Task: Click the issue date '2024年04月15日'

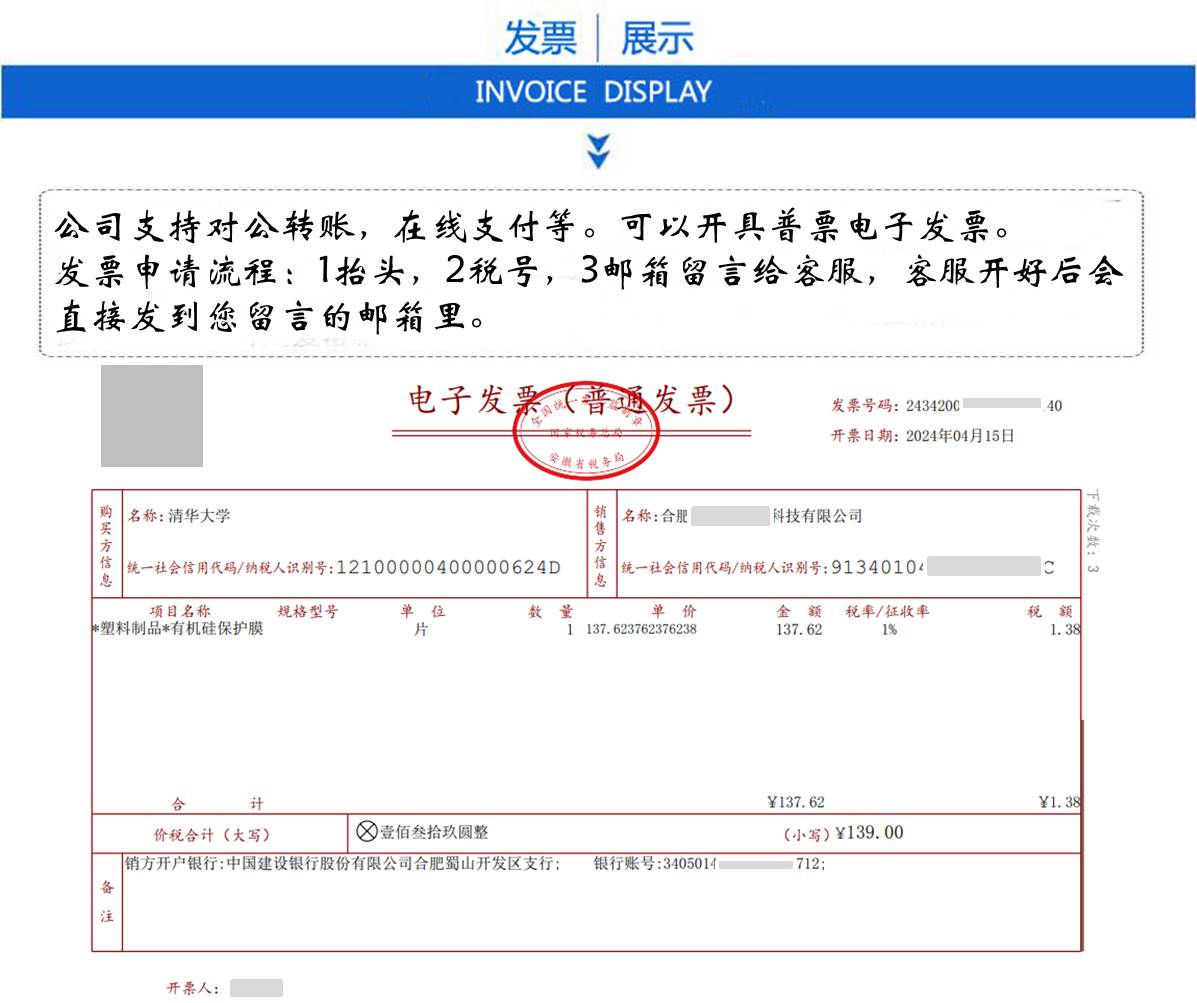Action: coord(960,436)
